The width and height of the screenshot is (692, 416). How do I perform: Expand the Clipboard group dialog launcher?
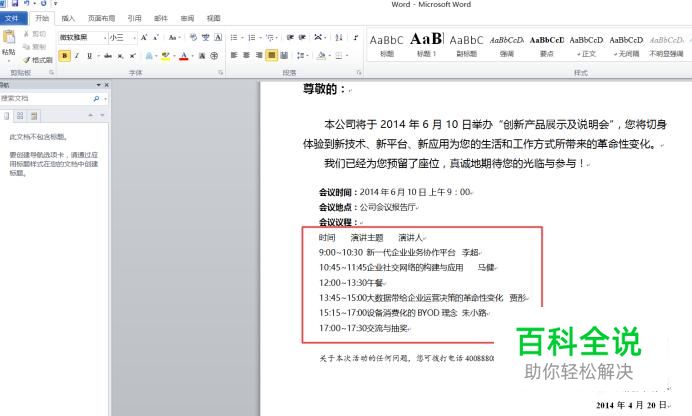click(52, 72)
